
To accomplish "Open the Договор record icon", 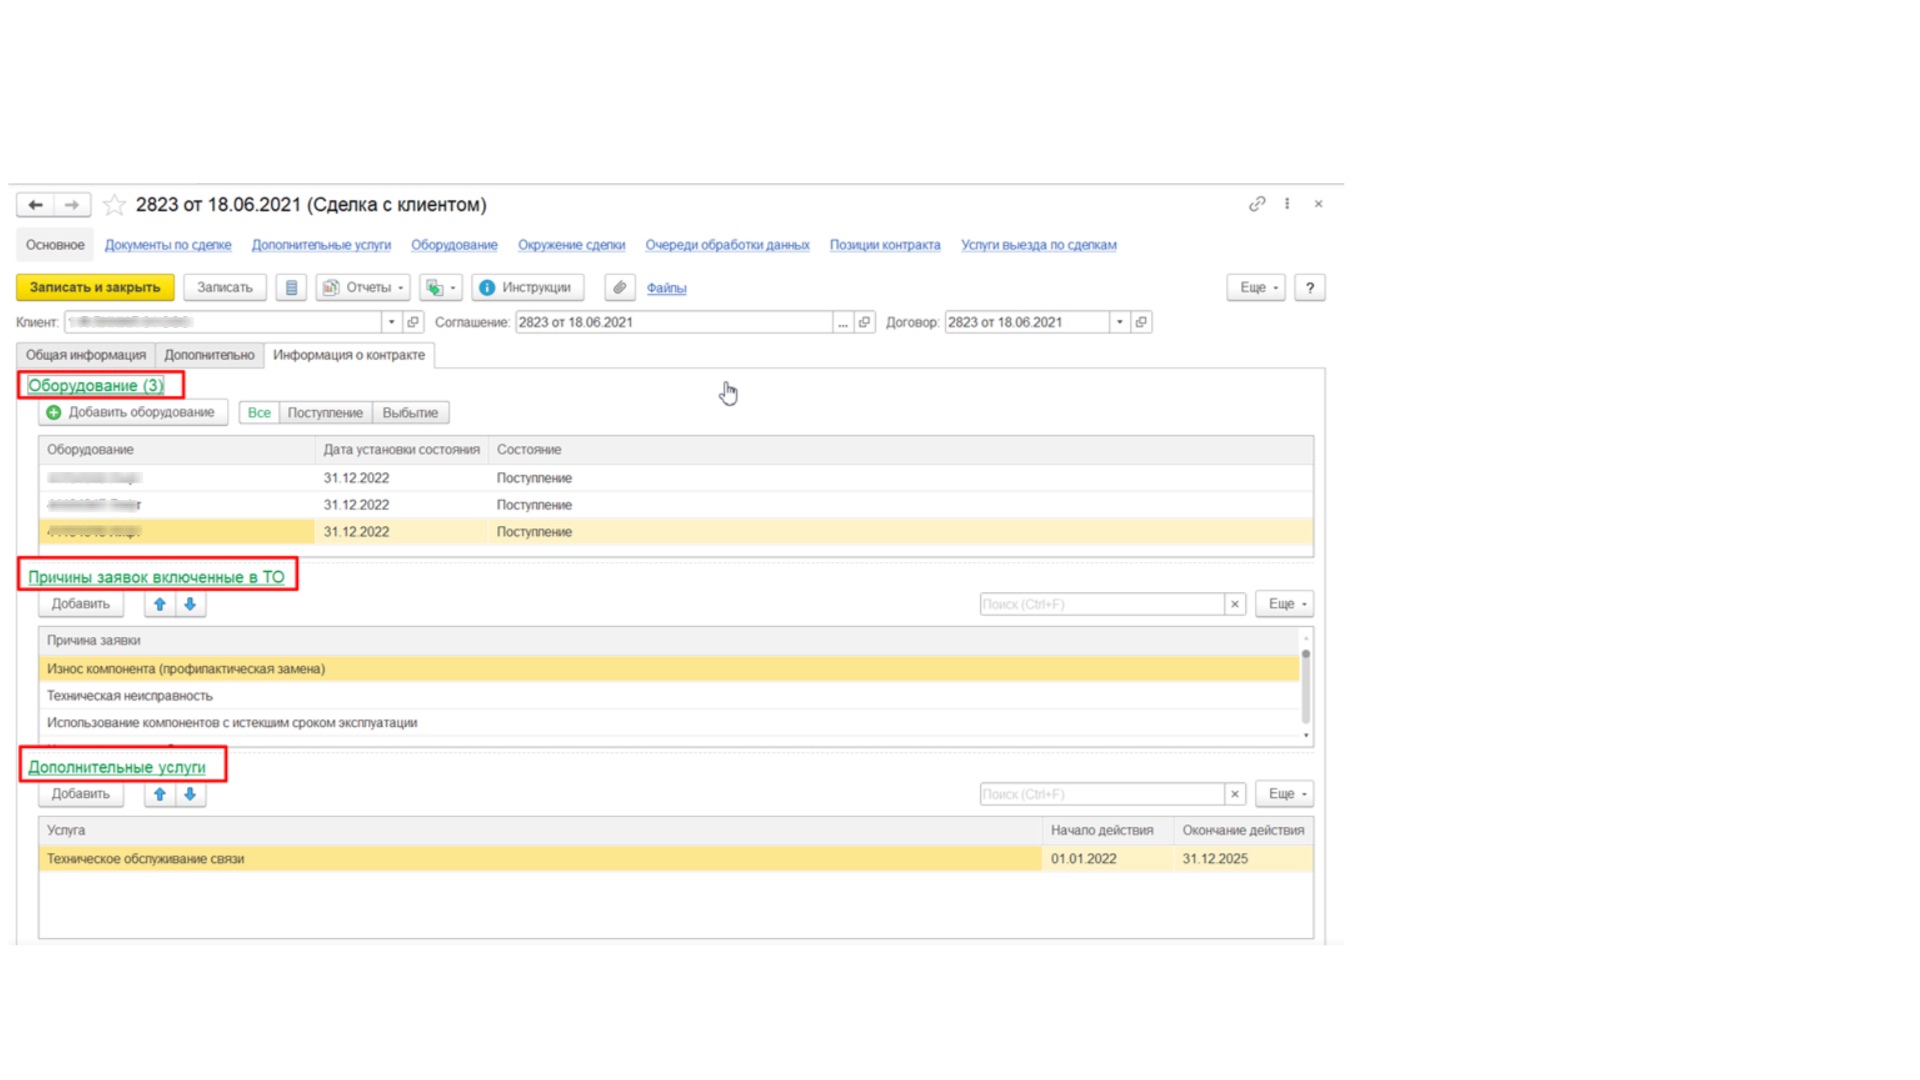I will pyautogui.click(x=1141, y=322).
